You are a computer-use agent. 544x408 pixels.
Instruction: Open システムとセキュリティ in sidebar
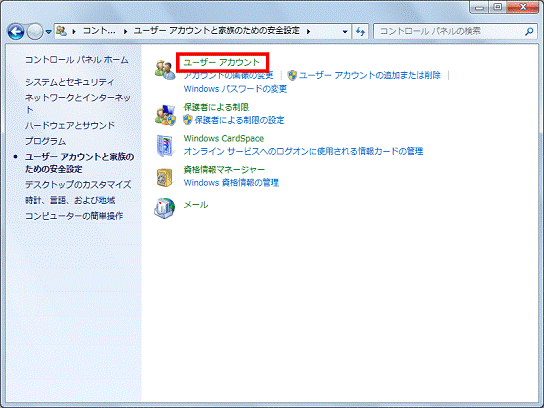[x=69, y=82]
